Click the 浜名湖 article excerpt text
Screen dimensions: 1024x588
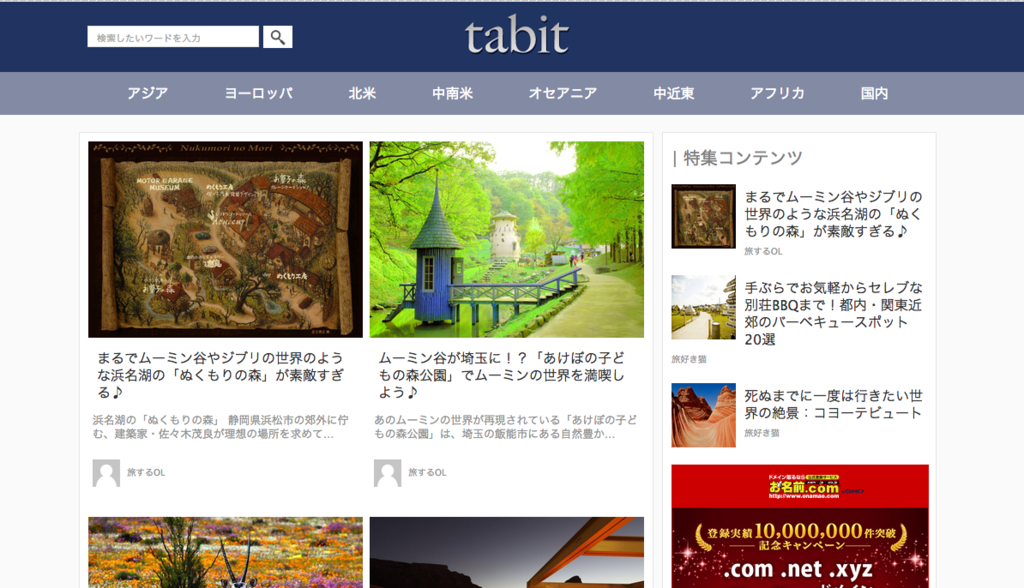221,427
